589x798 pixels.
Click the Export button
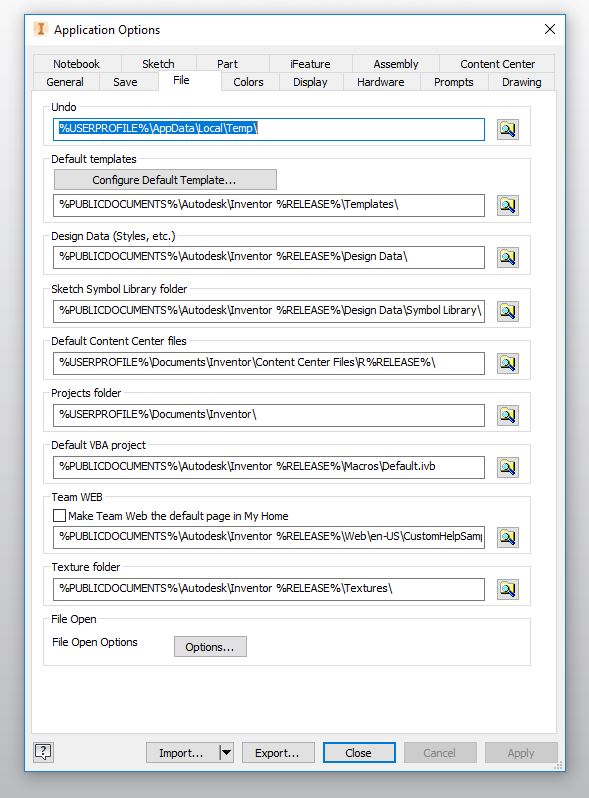pos(278,753)
